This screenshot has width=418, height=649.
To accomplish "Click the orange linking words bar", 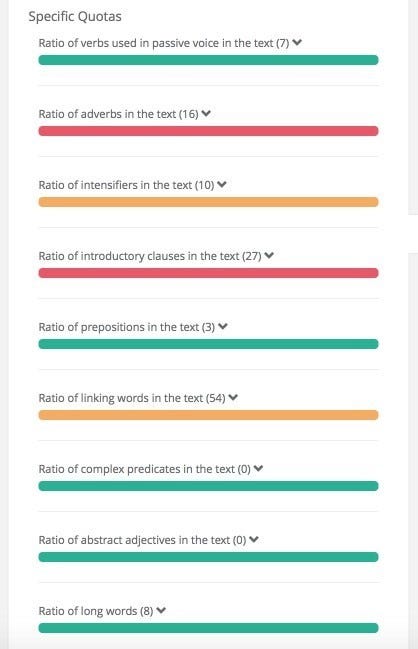I will coord(208,415).
